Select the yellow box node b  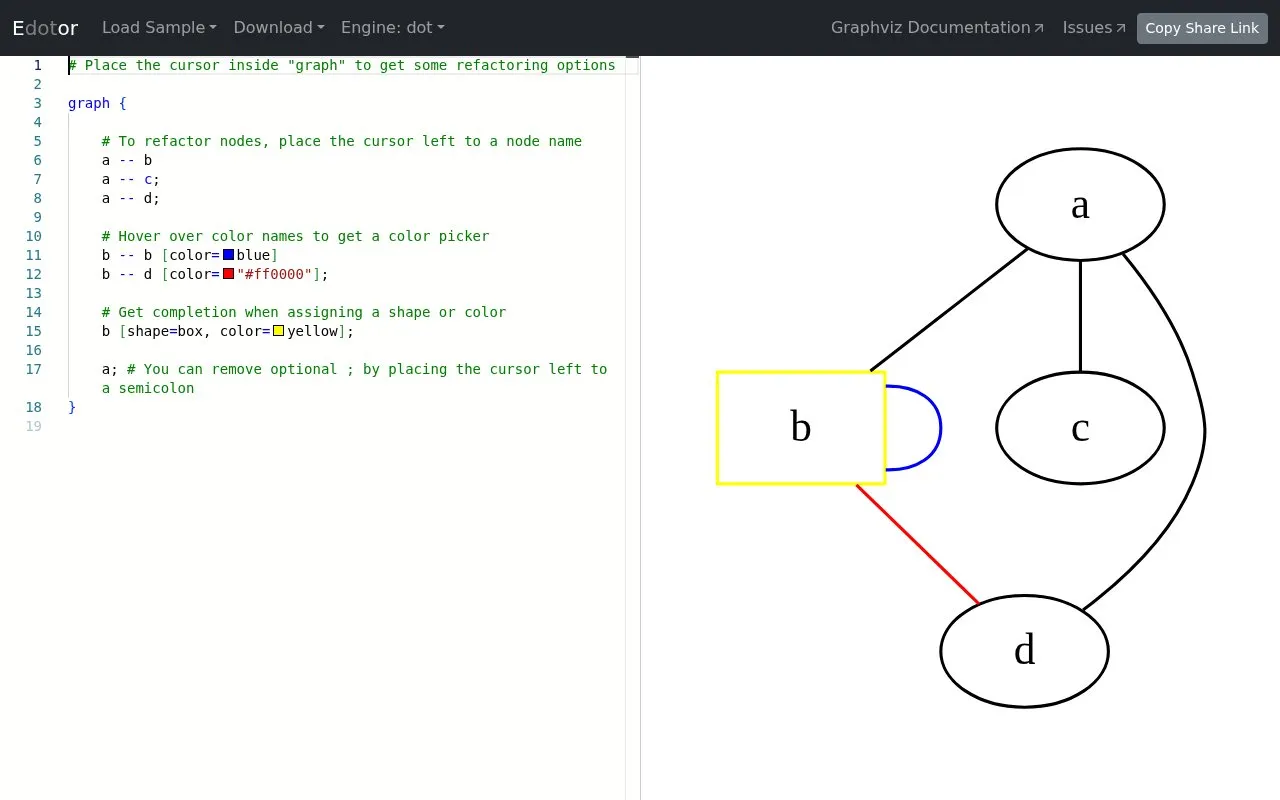coord(801,428)
